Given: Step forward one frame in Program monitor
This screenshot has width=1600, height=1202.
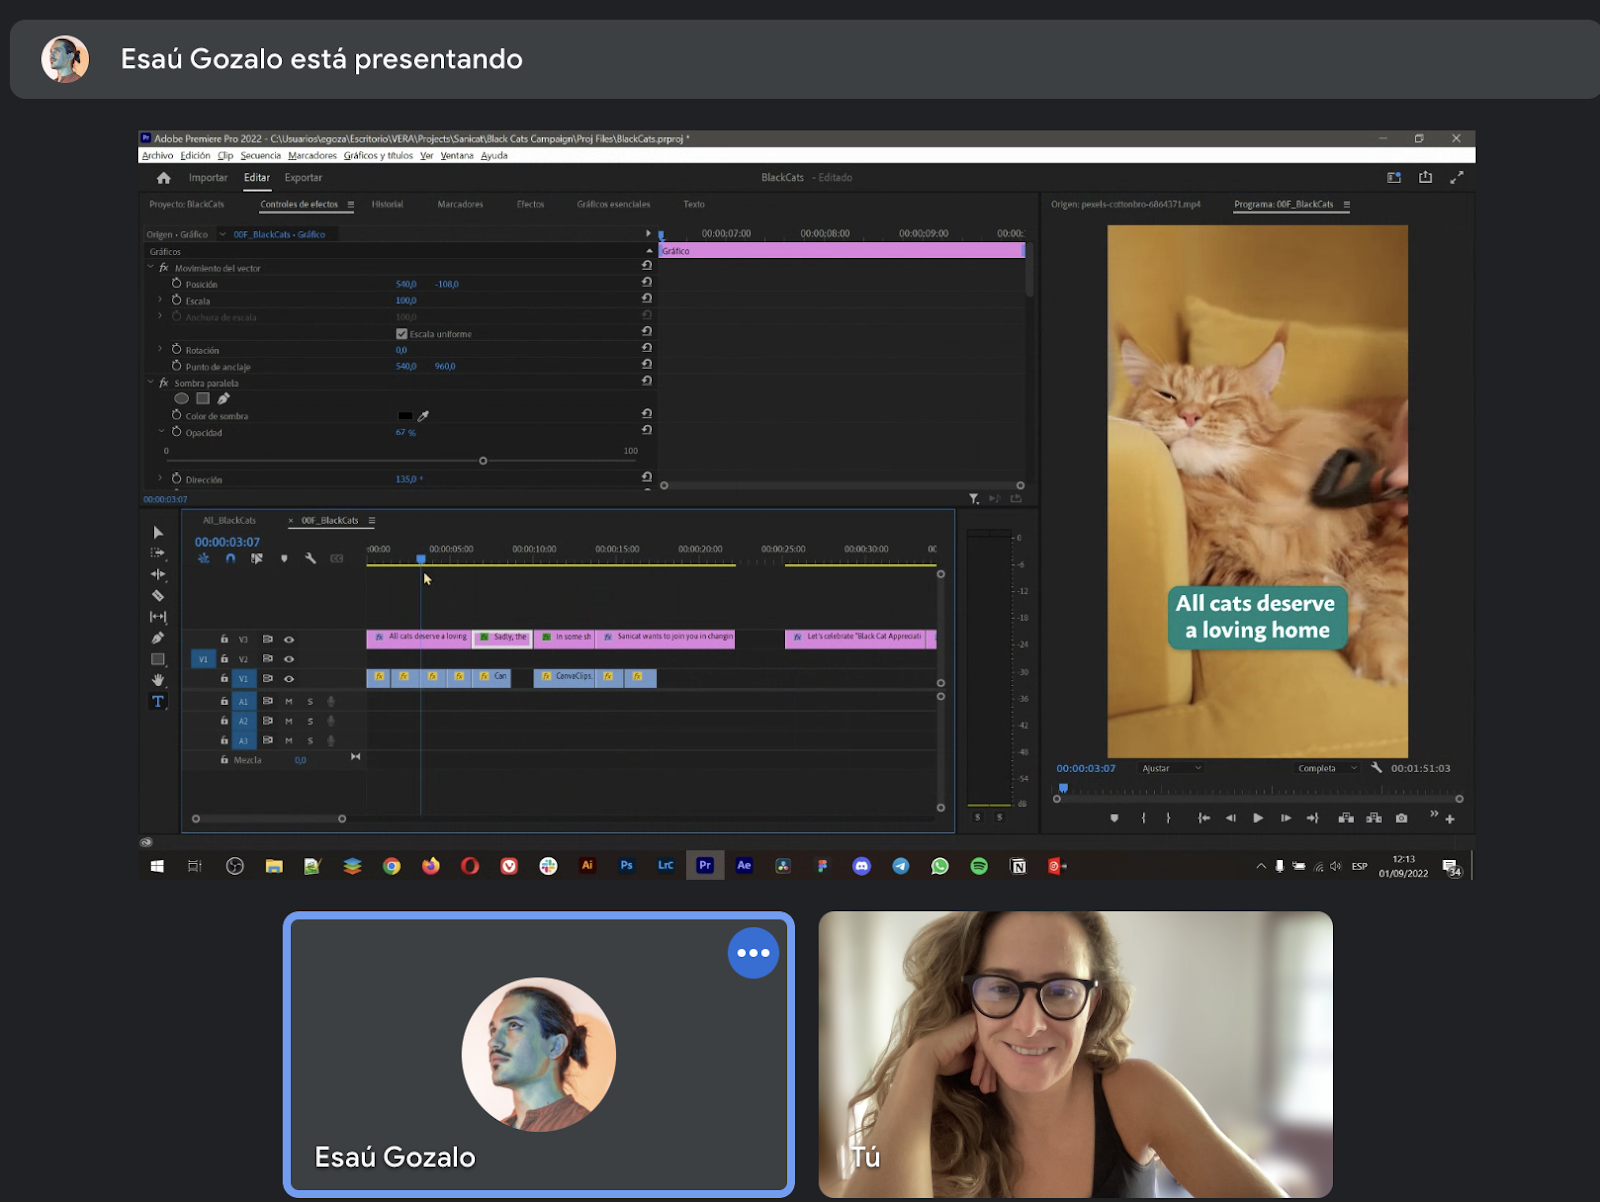Looking at the screenshot, I should [1286, 818].
